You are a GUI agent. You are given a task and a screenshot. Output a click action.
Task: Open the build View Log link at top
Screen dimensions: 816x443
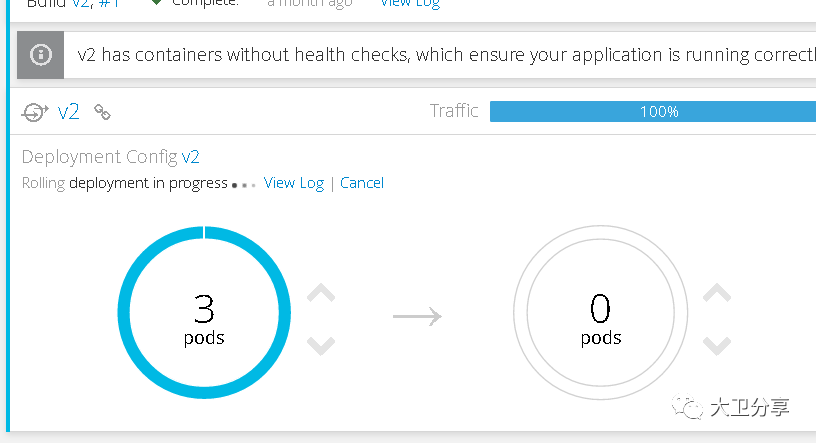410,3
